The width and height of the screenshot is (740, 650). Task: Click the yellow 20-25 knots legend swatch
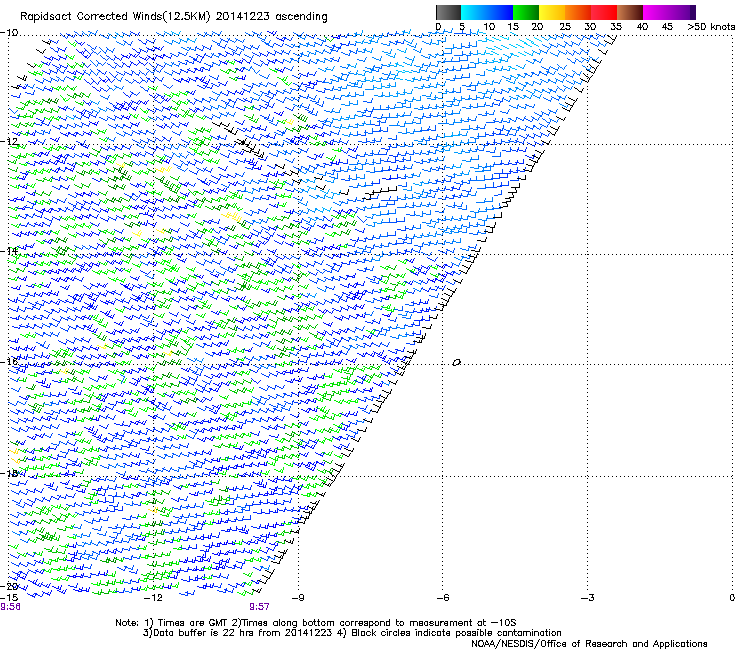coord(552,12)
